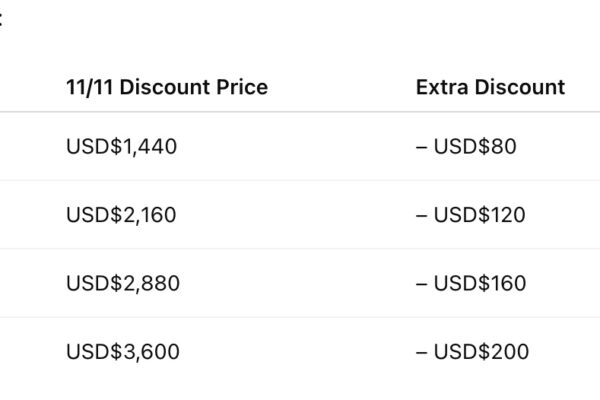Click the minus sign before USD$160
Image resolution: width=600 pixels, height=400 pixels.
click(421, 284)
